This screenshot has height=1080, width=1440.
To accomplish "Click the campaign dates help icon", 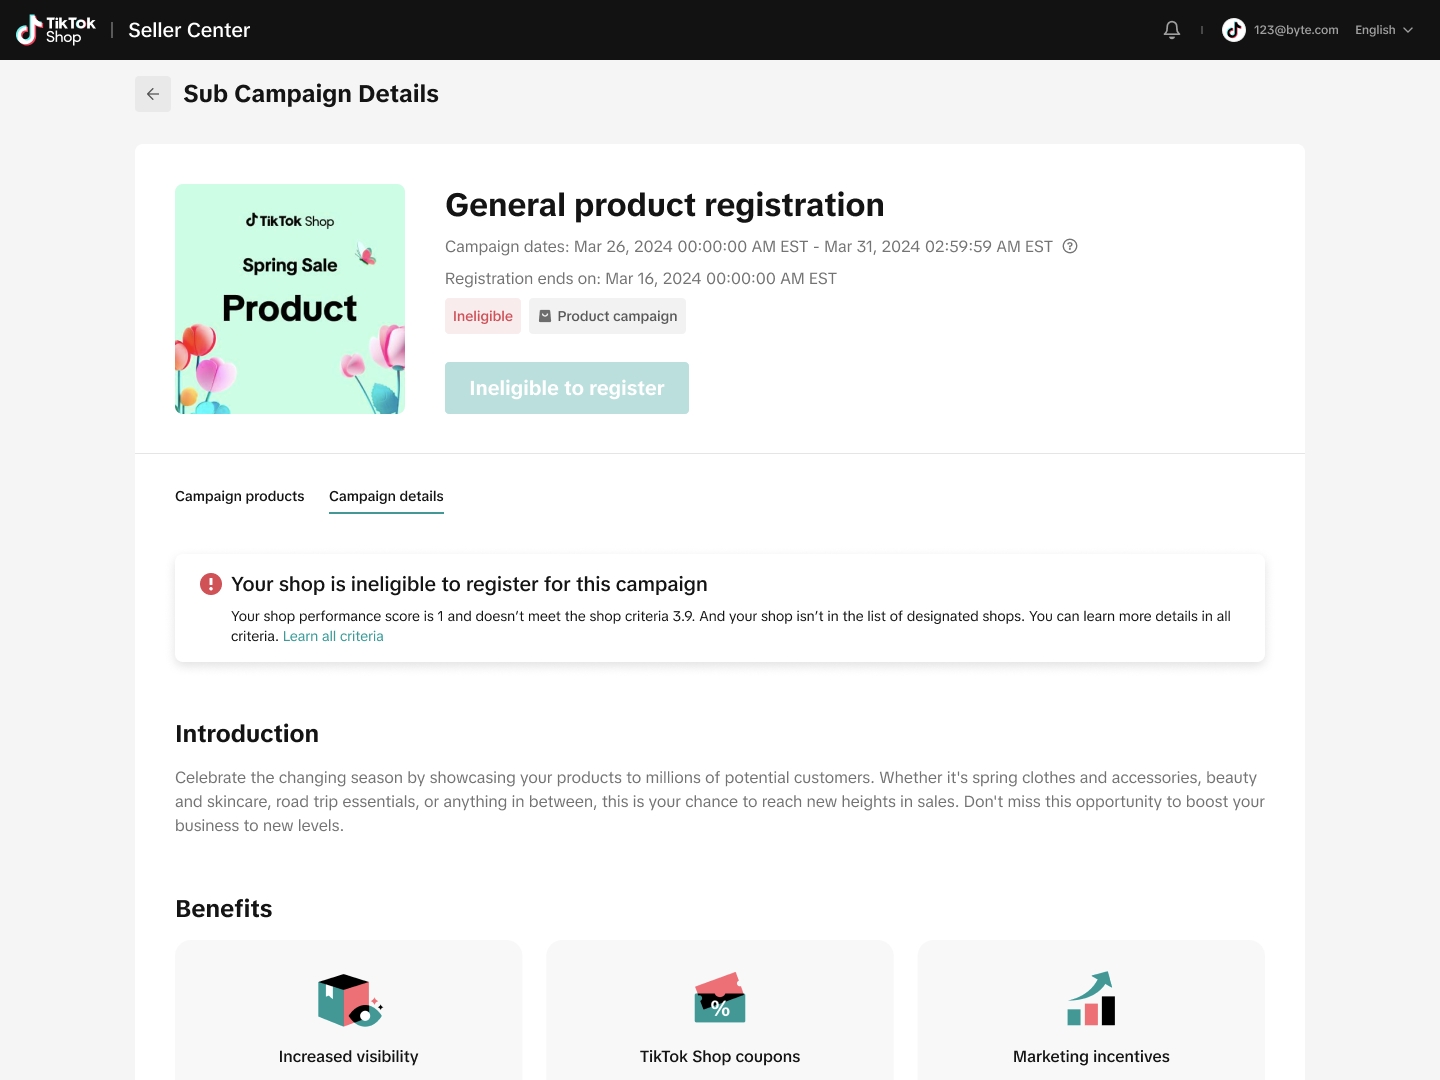I will (1070, 246).
